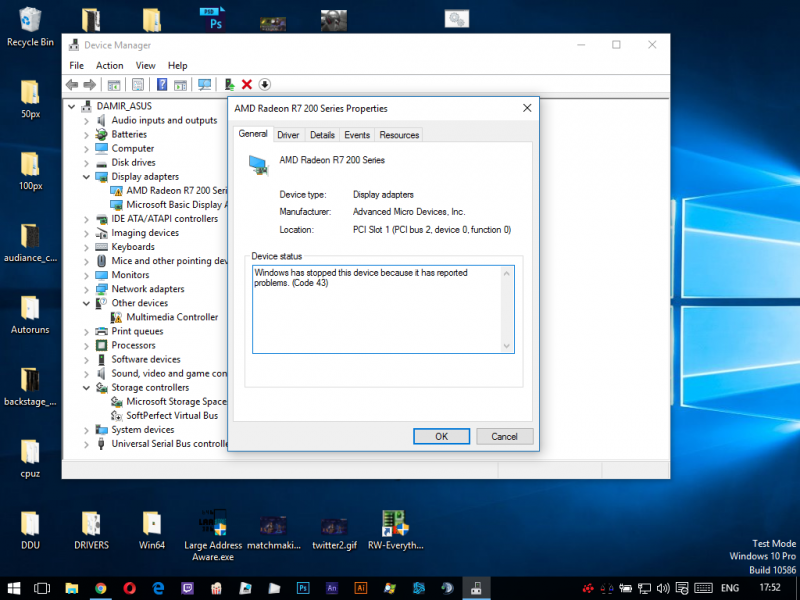
Task: Open Google Chrome from the taskbar
Action: coord(101,588)
